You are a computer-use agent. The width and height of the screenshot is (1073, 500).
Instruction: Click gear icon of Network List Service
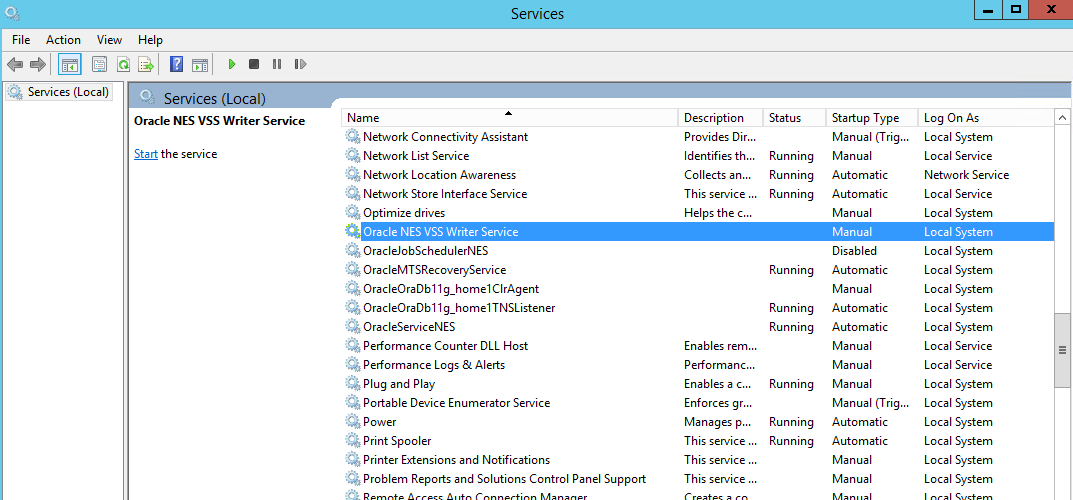tap(352, 155)
